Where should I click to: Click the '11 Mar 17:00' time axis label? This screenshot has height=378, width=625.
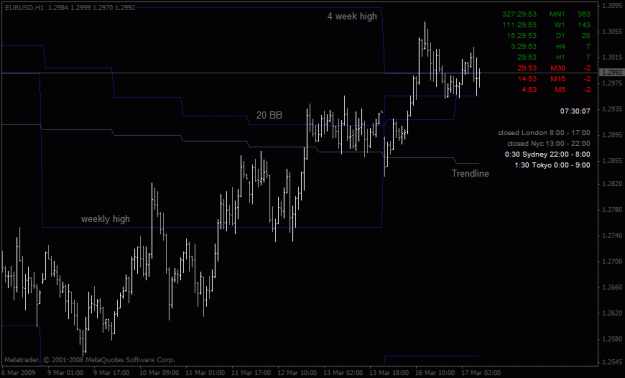(x=252, y=373)
